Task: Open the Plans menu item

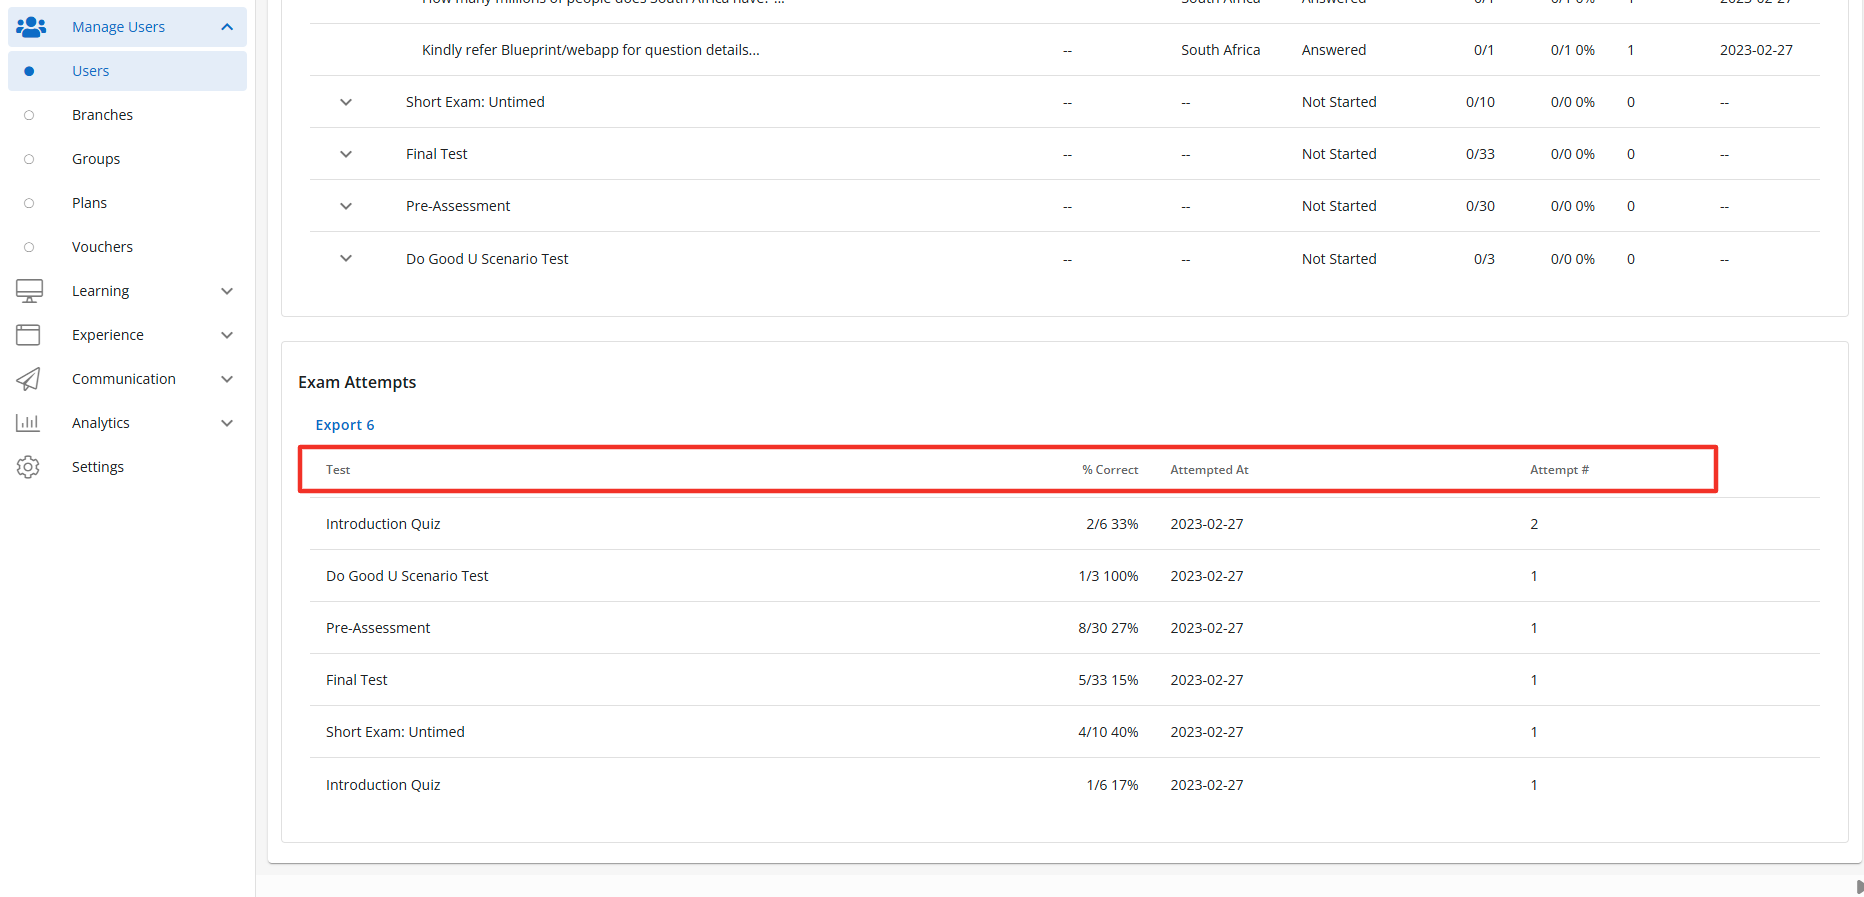Action: (89, 203)
